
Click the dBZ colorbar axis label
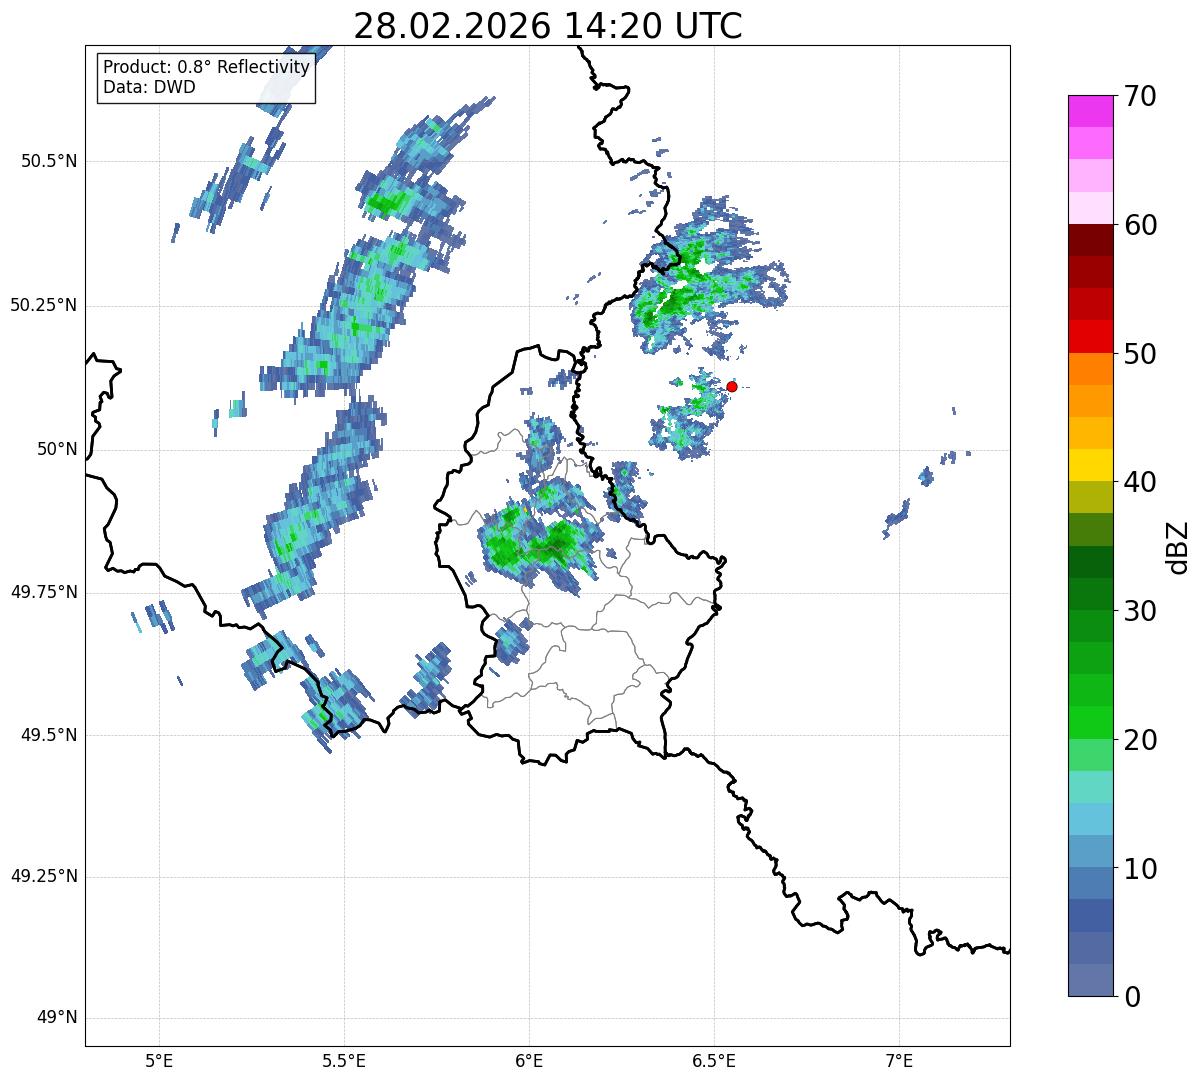coord(1179,546)
